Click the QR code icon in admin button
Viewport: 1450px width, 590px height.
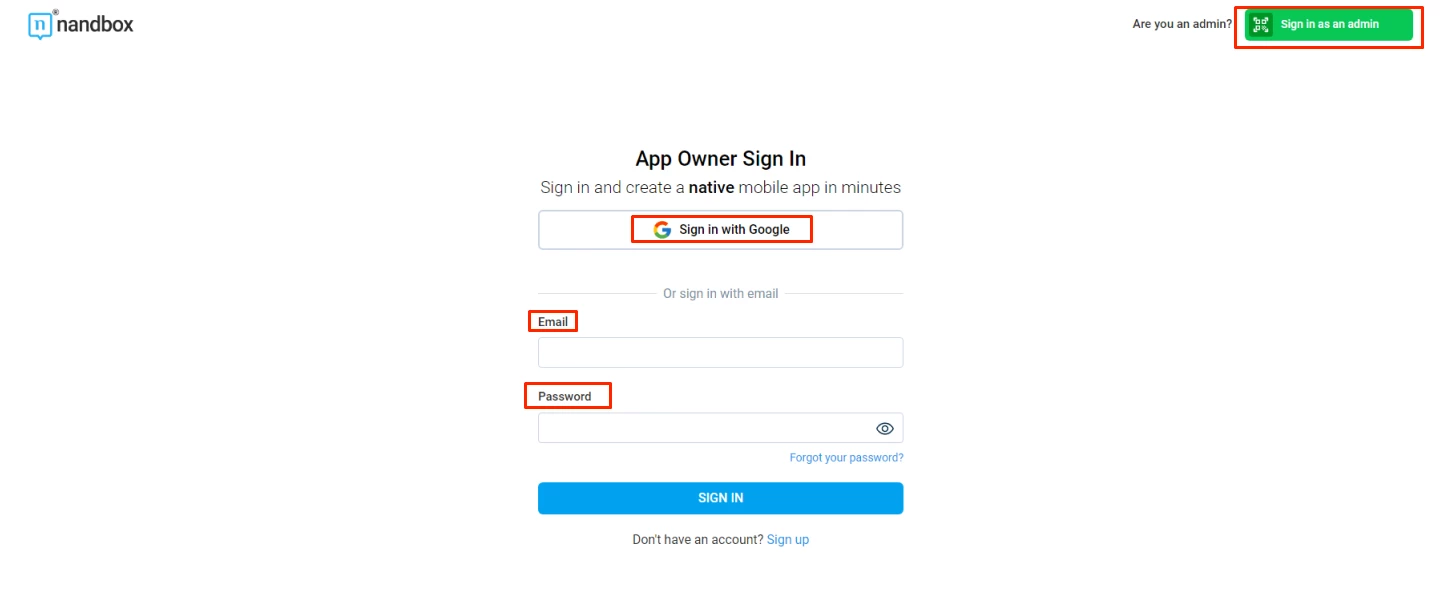click(x=1260, y=25)
